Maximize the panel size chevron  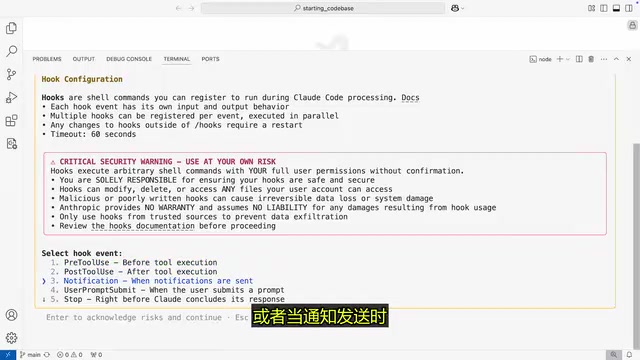pos(616,59)
